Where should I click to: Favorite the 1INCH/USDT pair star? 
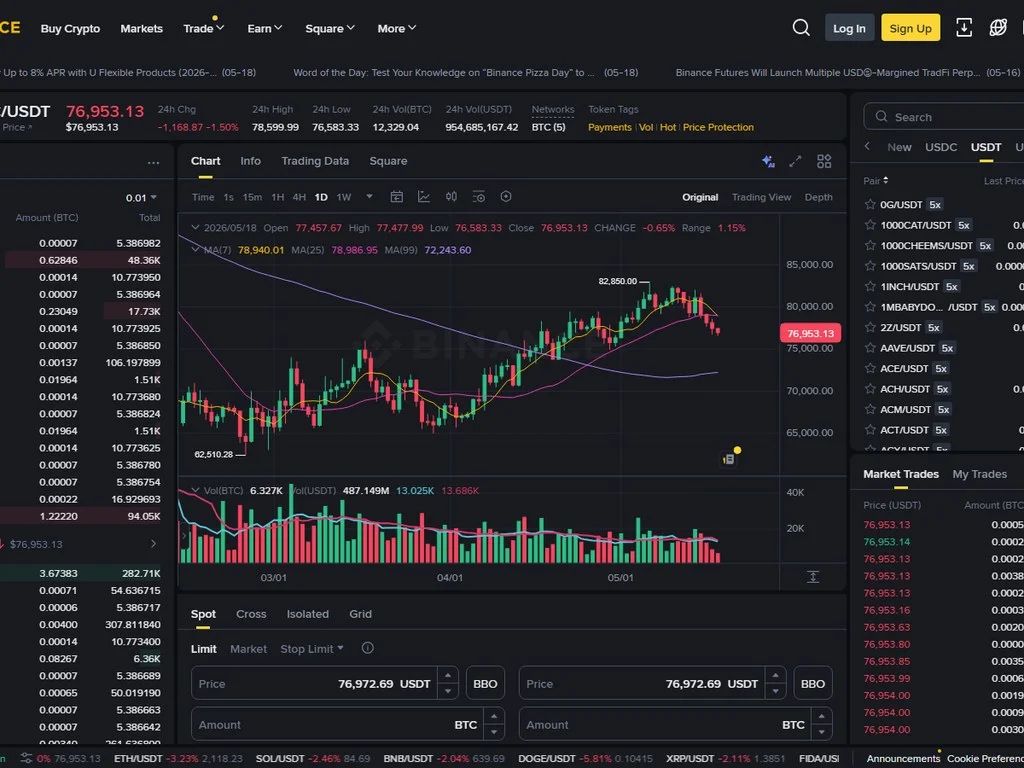[870, 286]
